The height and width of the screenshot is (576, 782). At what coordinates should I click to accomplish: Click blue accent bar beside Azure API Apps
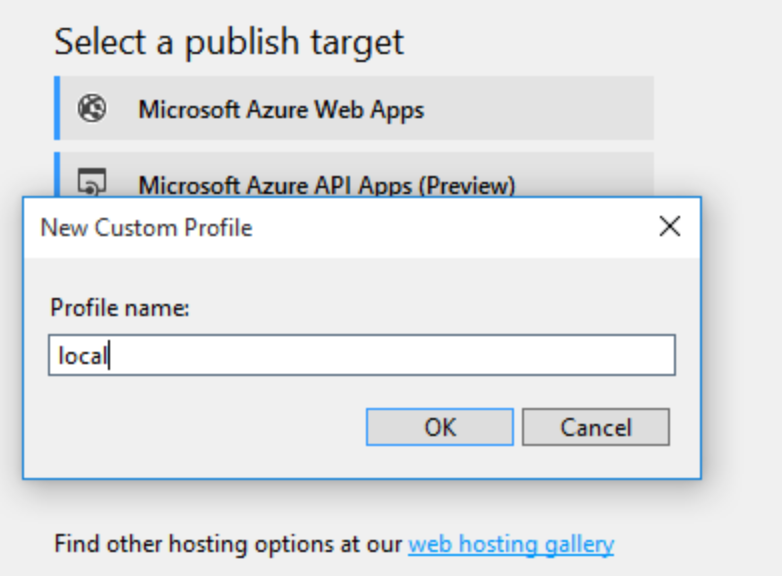pos(57,175)
